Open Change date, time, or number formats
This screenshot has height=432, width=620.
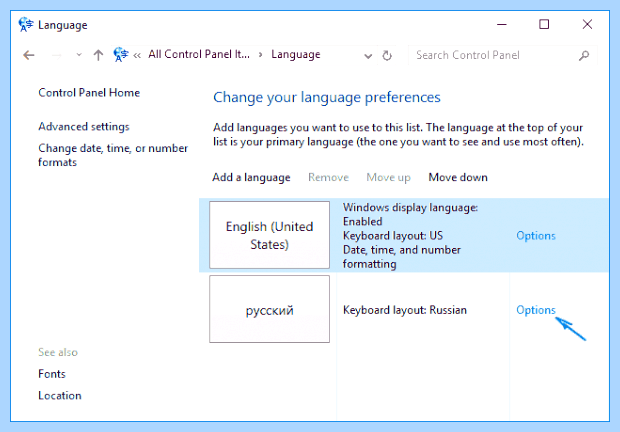click(113, 155)
